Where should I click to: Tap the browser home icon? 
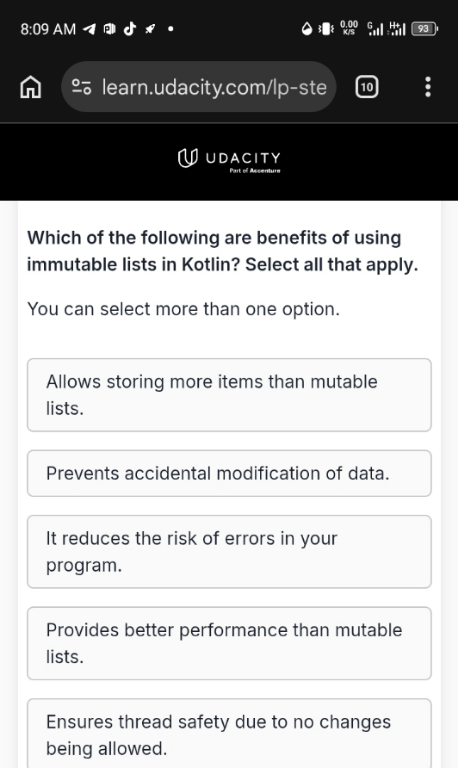click(x=30, y=87)
